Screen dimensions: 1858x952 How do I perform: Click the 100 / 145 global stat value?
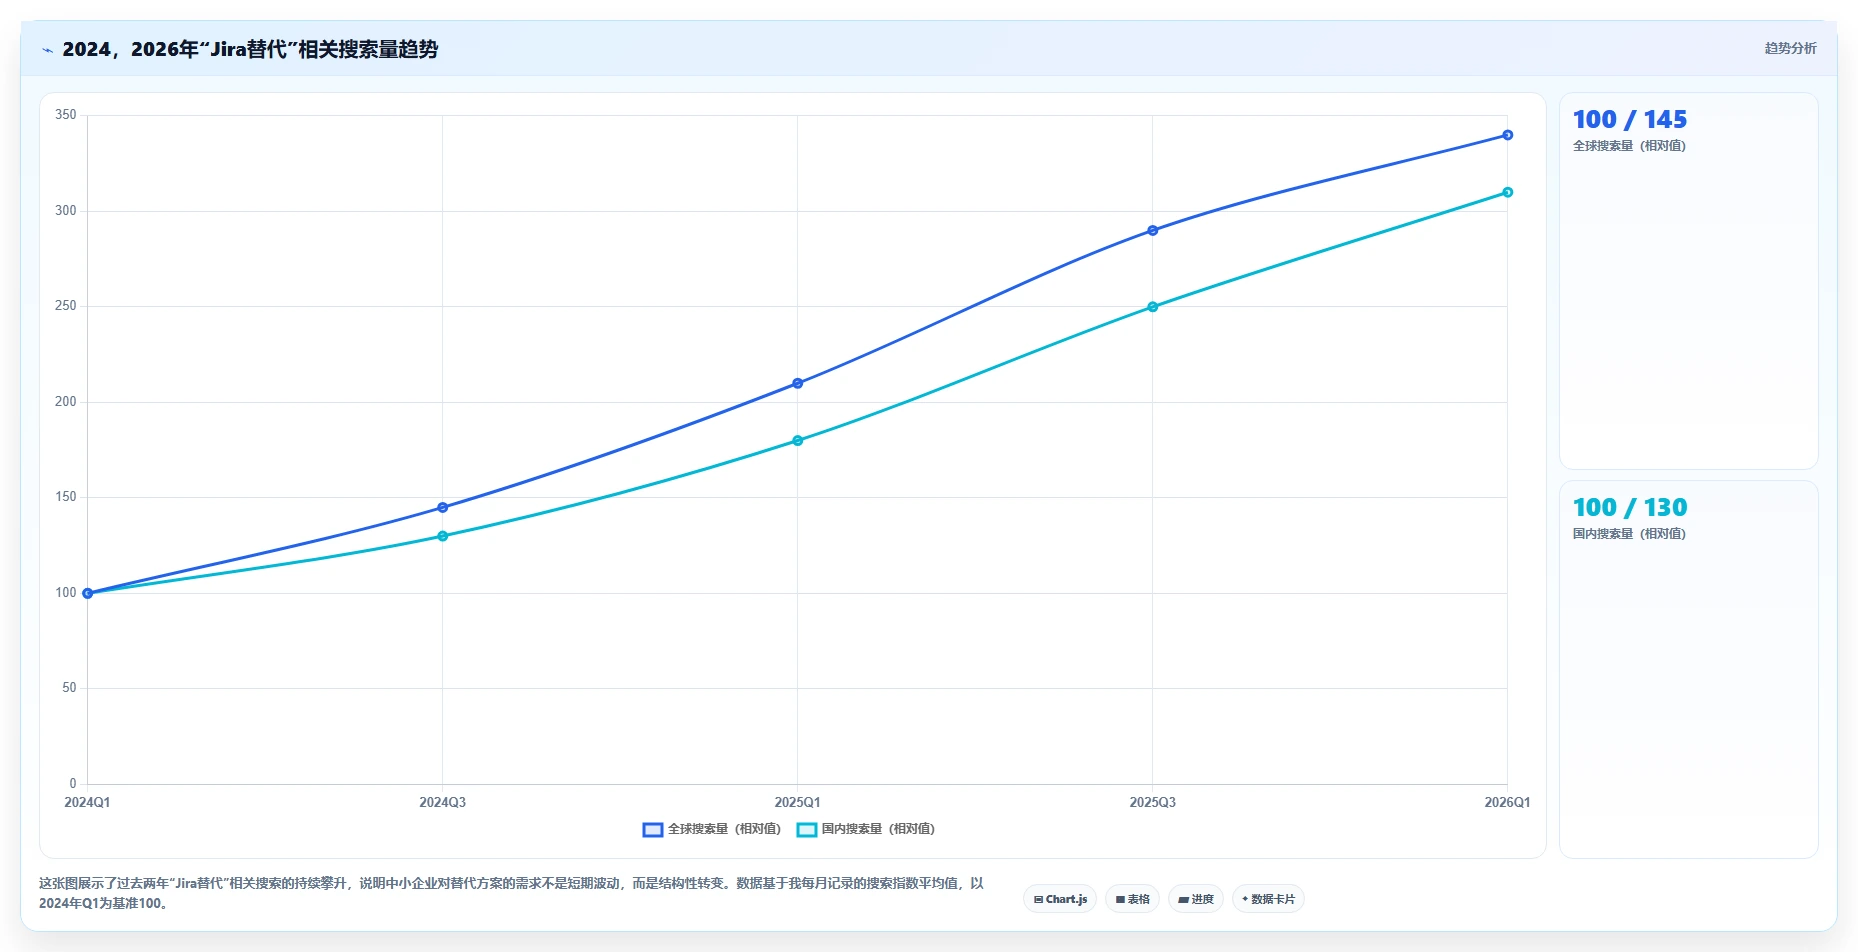click(x=1629, y=120)
